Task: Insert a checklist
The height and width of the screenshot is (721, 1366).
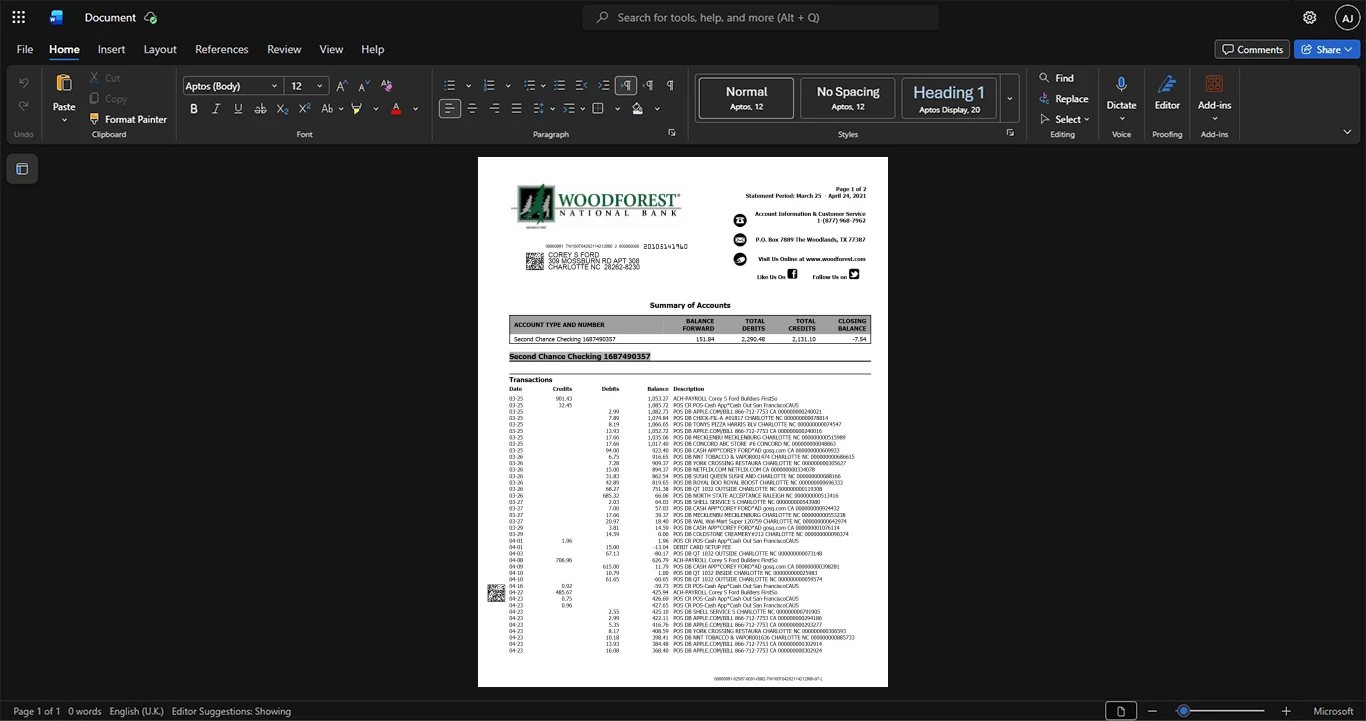Action: tap(559, 86)
